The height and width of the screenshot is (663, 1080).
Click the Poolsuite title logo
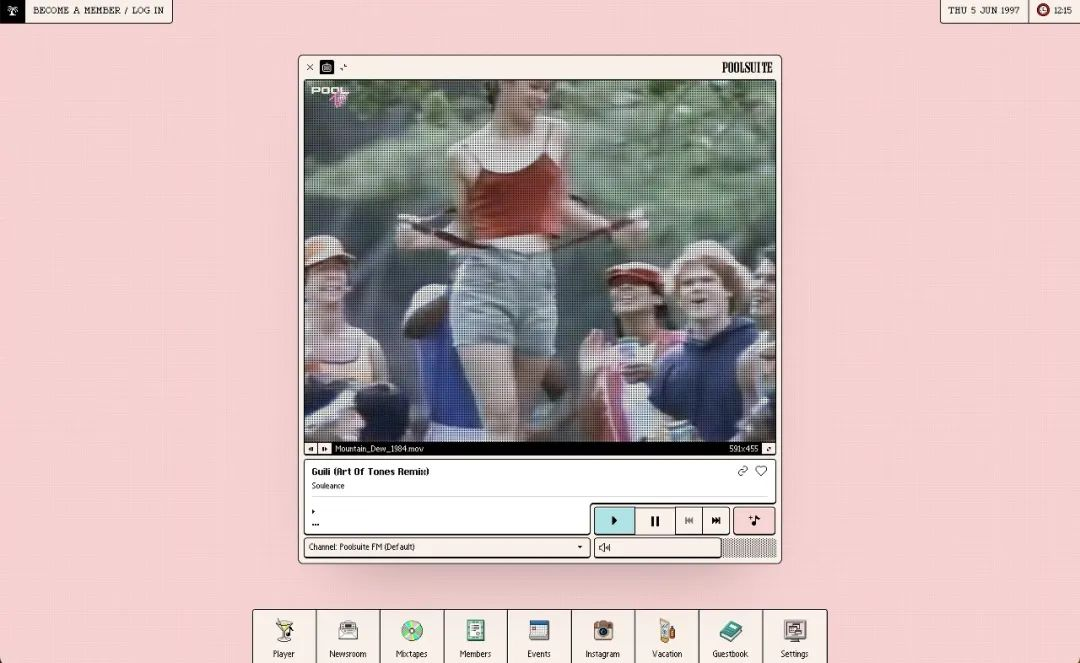747,67
